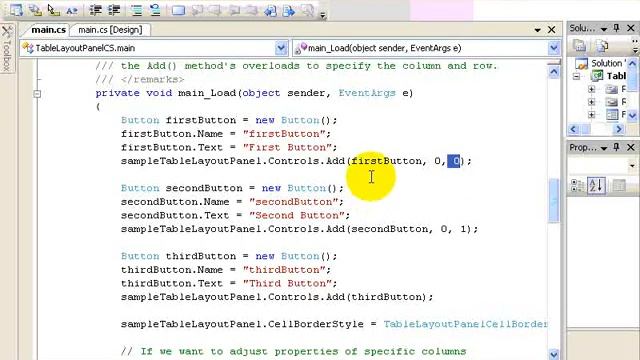Open the Solution Explorer window position menu
The image size is (640, 360).
pyautogui.click(x=604, y=29)
